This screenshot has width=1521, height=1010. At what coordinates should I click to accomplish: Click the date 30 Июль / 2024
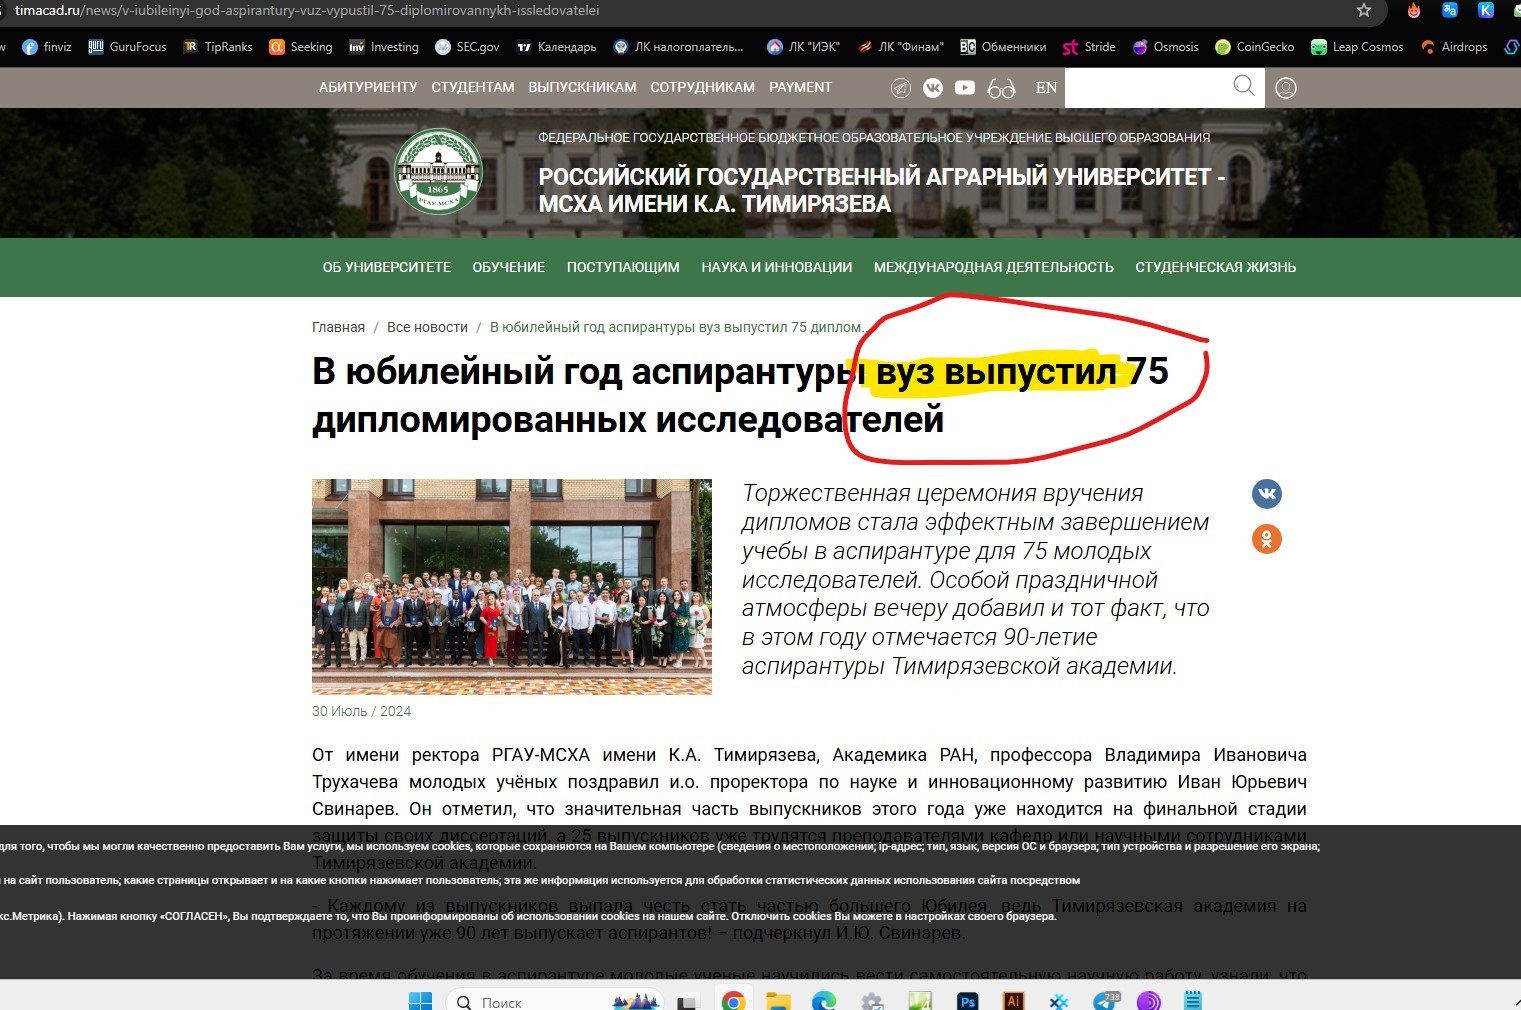pyautogui.click(x=361, y=711)
